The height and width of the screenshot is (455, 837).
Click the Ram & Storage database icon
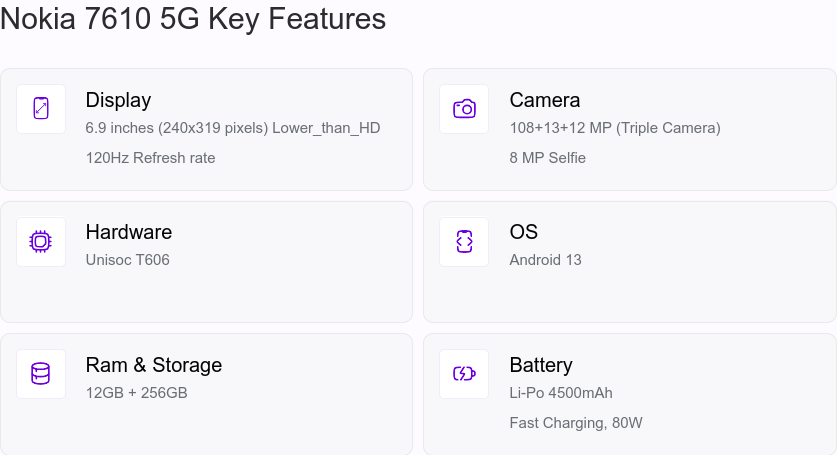(x=41, y=374)
